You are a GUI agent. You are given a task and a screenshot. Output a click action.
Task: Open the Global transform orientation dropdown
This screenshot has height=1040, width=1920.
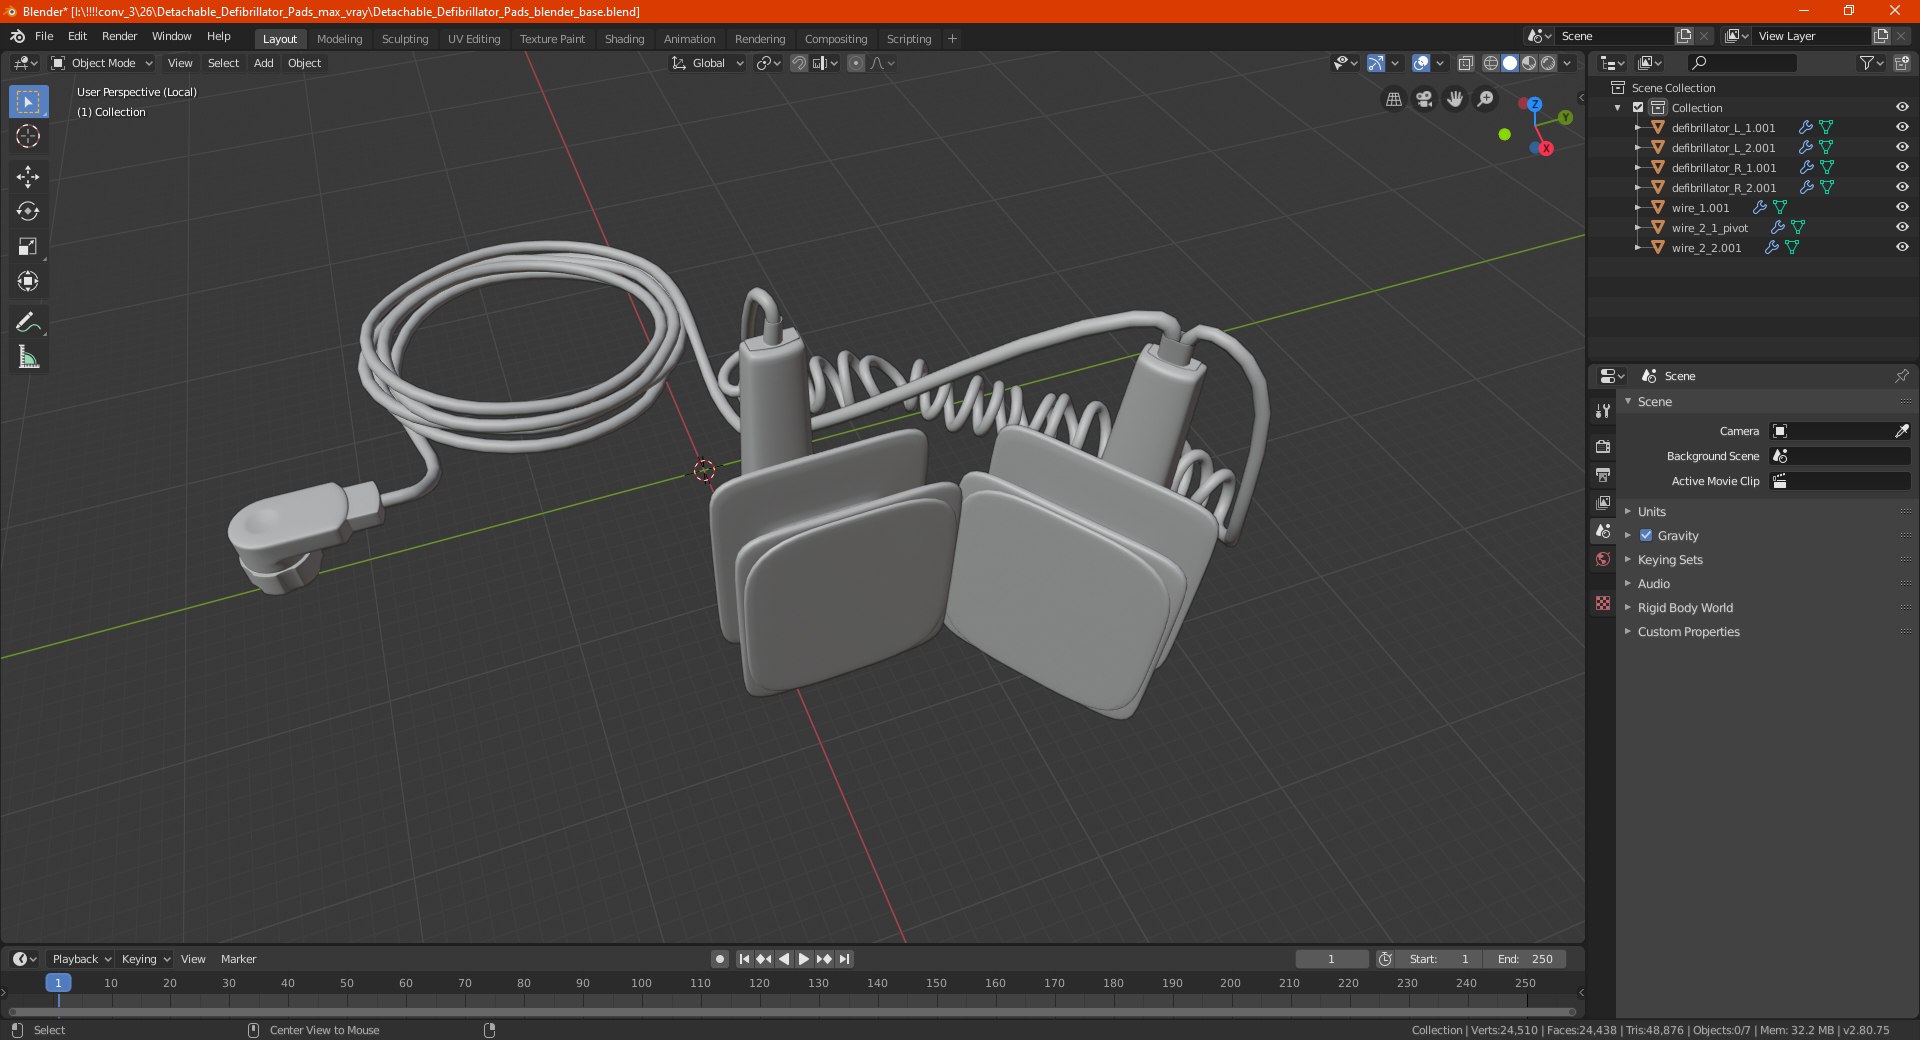(x=708, y=63)
